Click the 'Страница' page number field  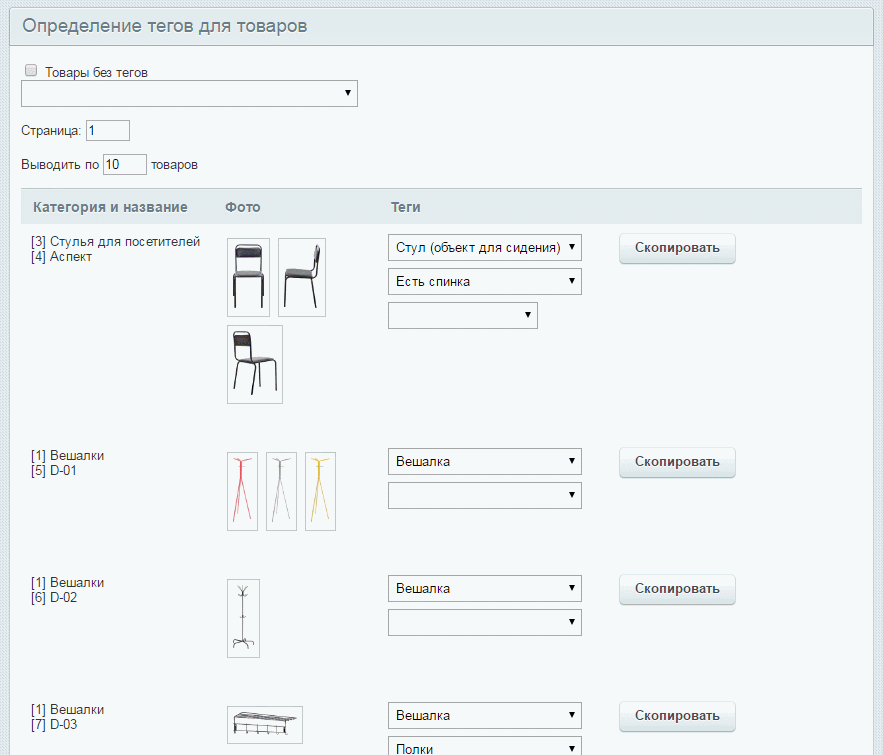108,130
